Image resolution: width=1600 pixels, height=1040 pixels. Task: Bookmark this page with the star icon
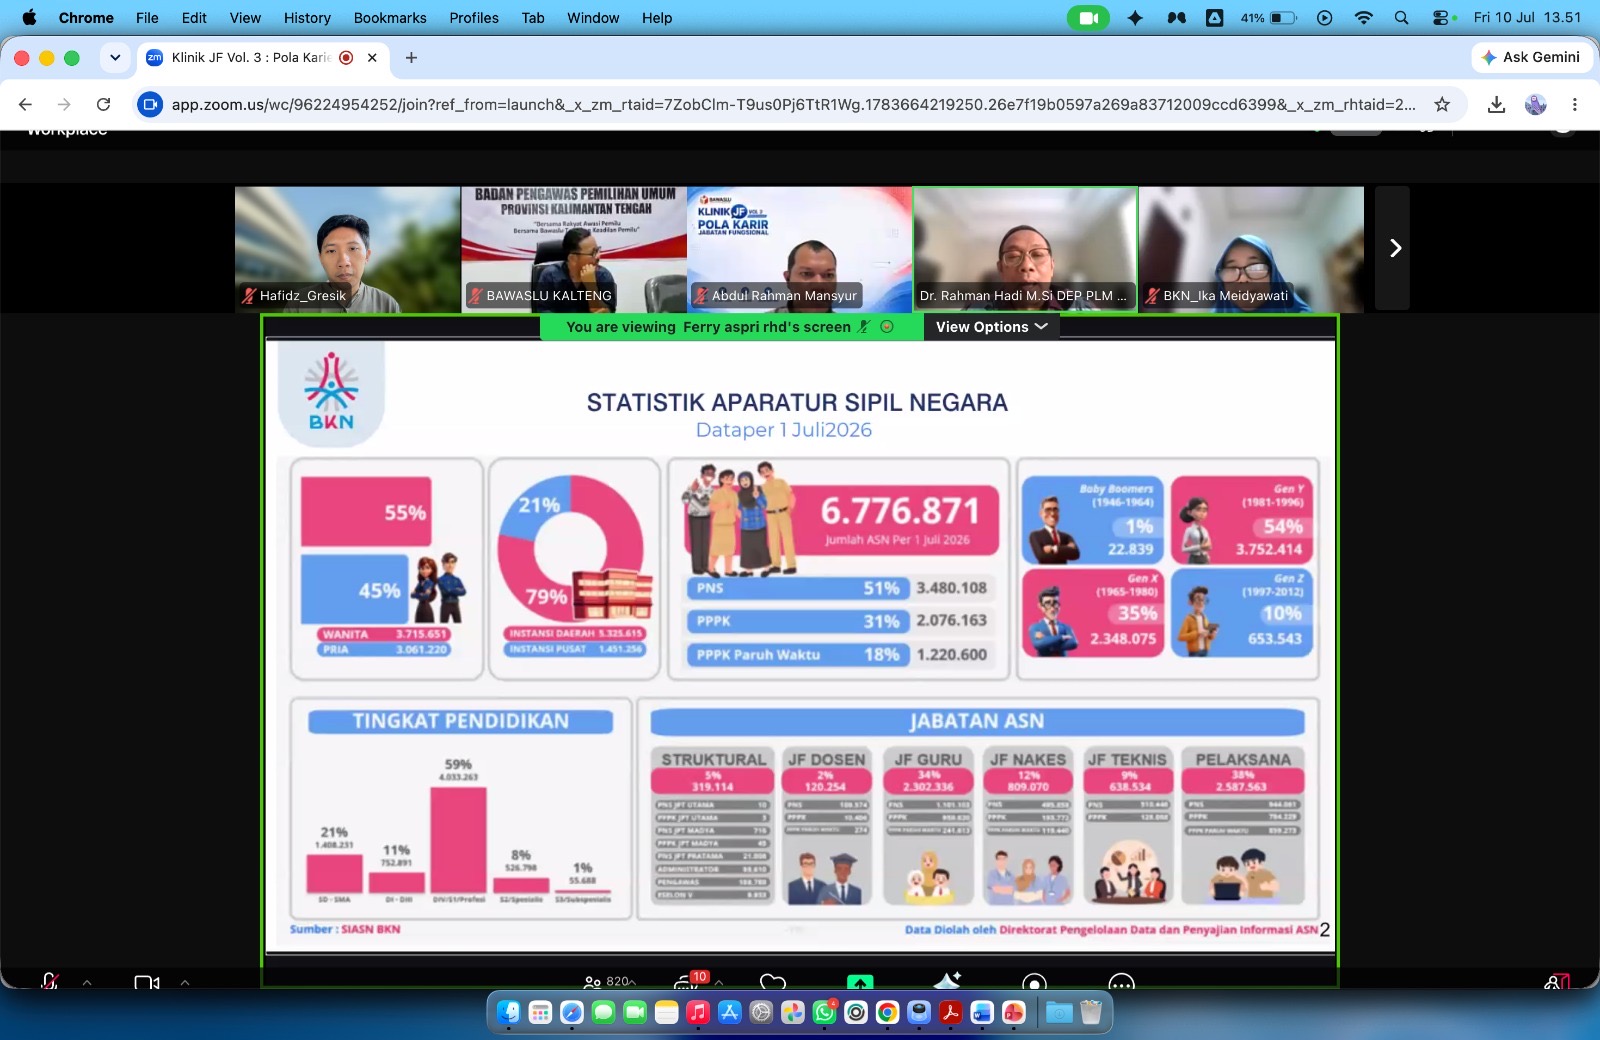1442,104
